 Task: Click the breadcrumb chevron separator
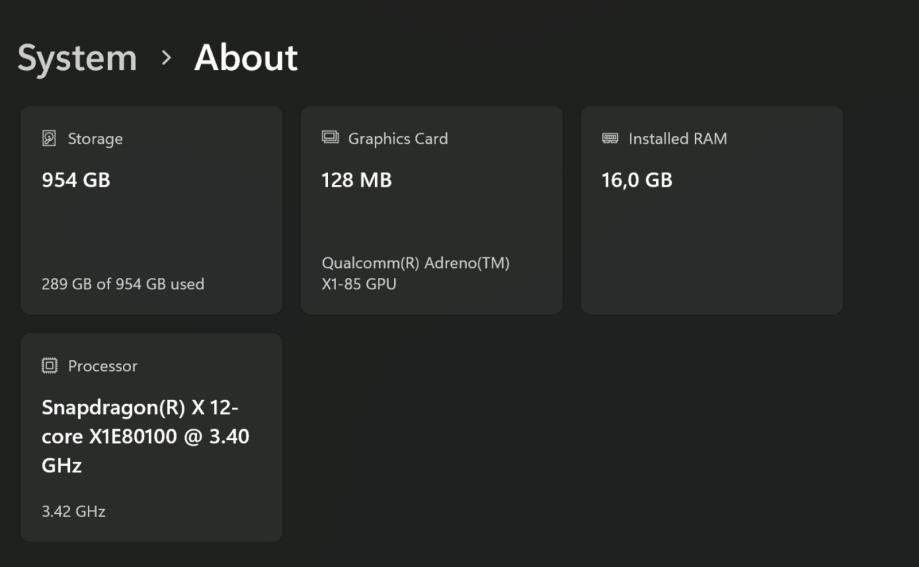coord(166,58)
